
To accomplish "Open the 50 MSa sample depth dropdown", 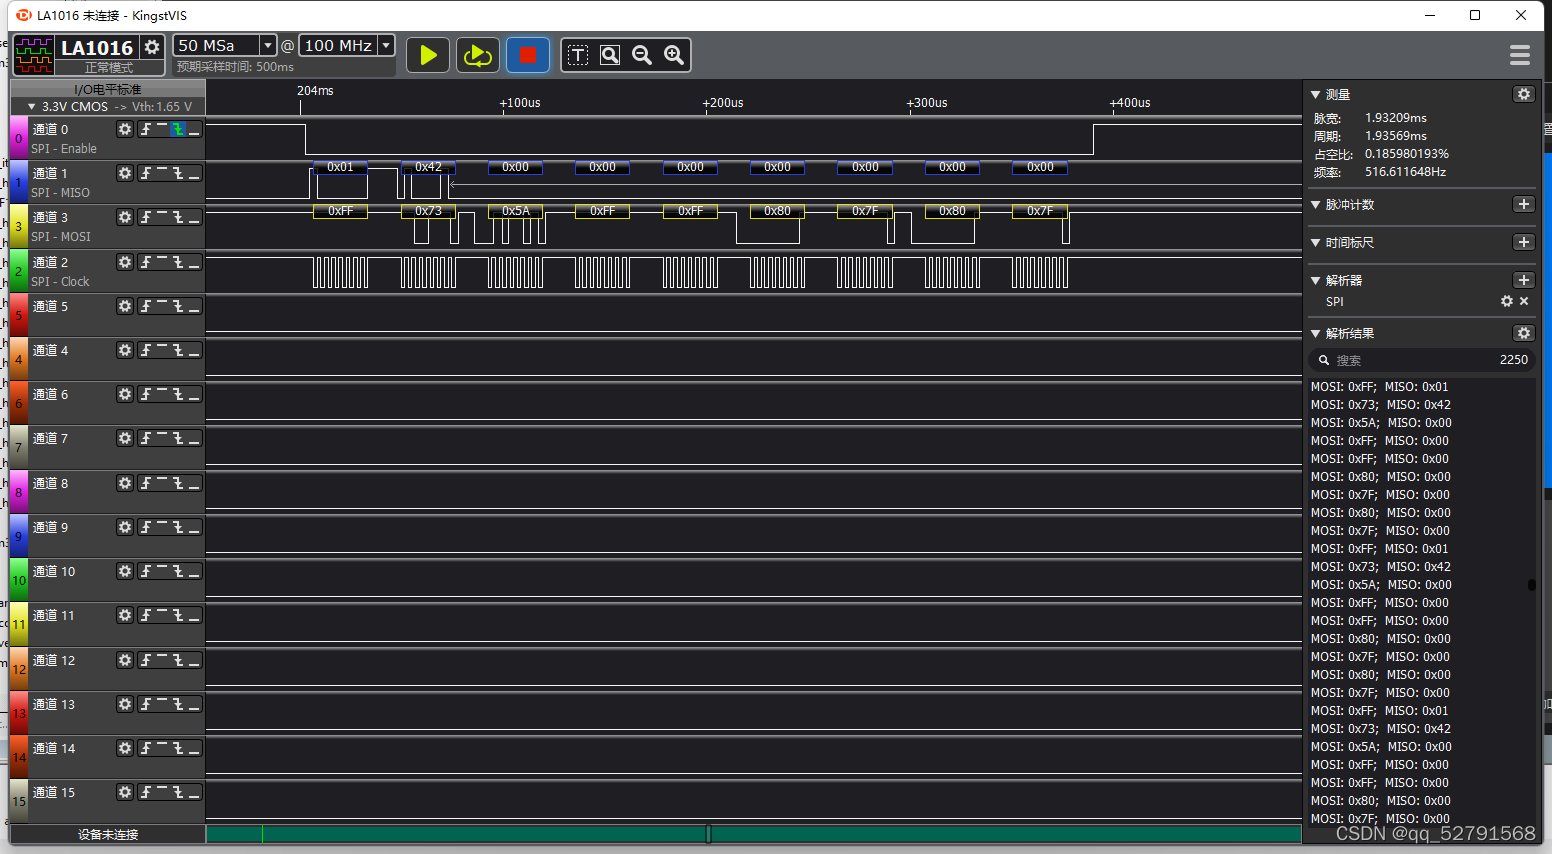I will 267,45.
